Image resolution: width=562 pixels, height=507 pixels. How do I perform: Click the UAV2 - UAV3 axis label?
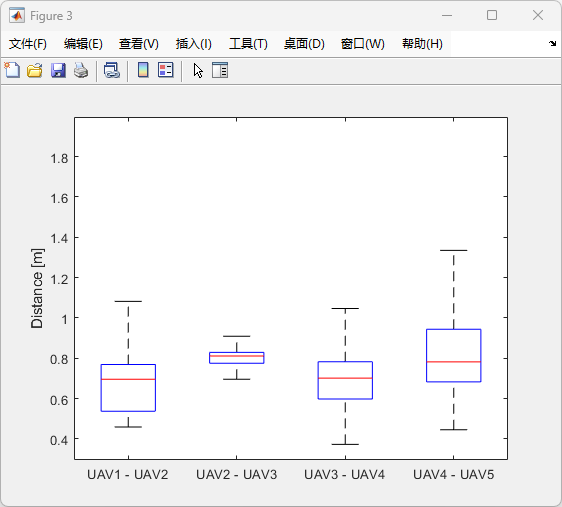237,475
